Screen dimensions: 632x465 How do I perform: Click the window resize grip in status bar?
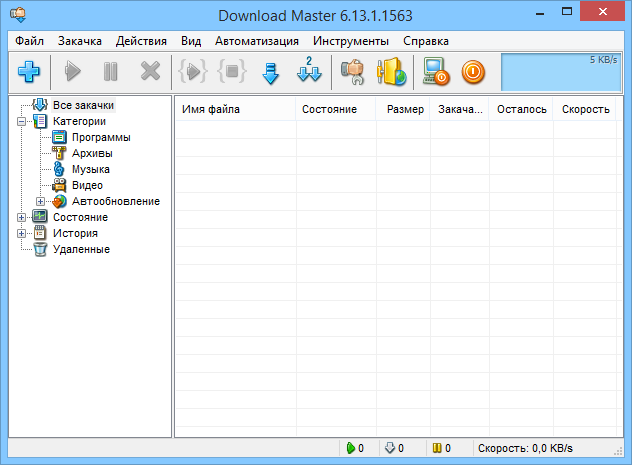(x=618, y=451)
